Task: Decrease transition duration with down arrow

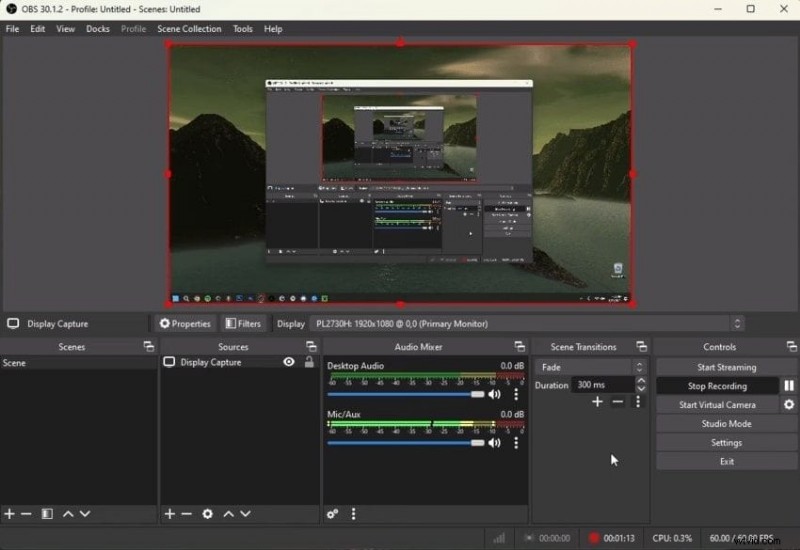Action: (x=641, y=389)
